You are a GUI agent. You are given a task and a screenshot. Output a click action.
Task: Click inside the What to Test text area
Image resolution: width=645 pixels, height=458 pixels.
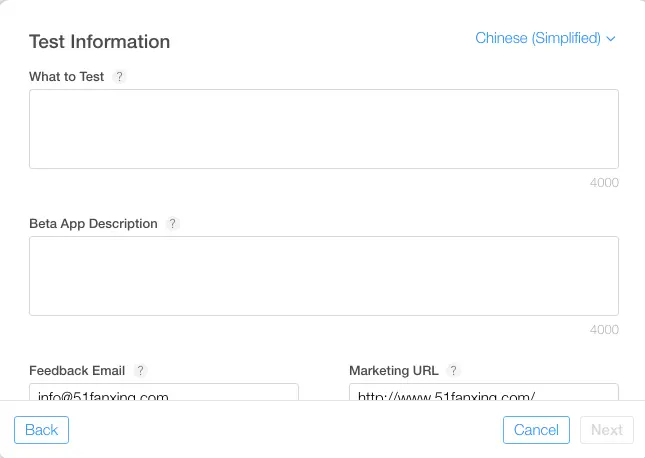(x=323, y=129)
